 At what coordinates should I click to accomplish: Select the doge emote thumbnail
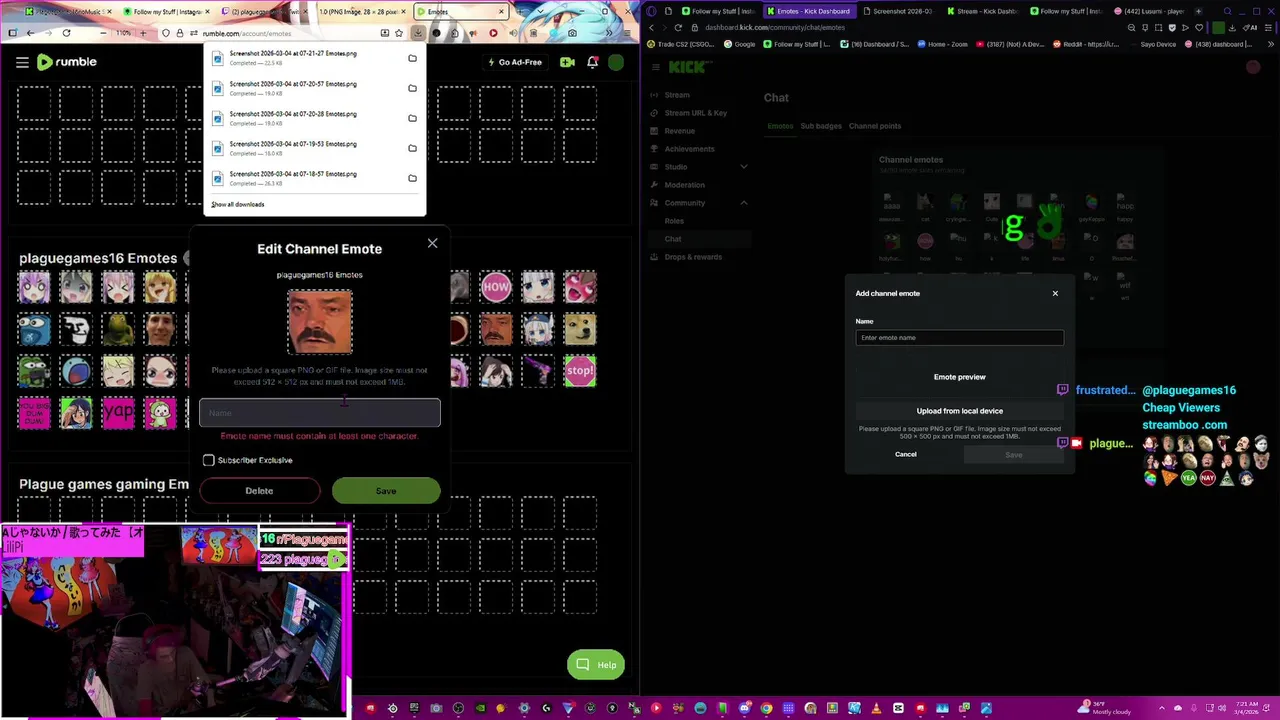(580, 329)
